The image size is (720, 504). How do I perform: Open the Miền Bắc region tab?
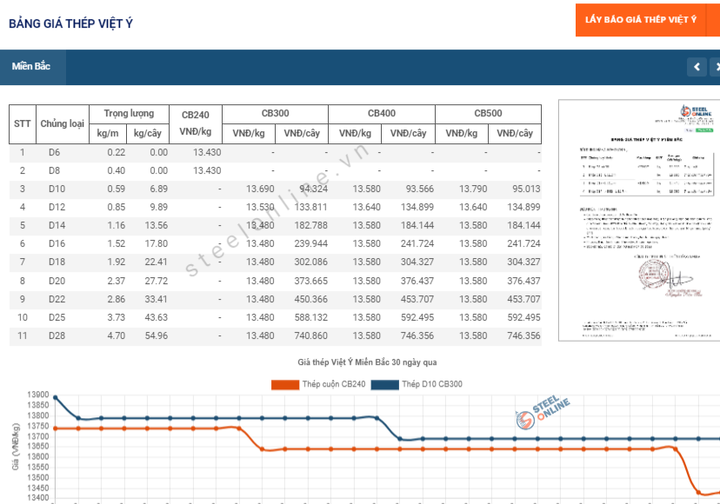pyautogui.click(x=31, y=67)
